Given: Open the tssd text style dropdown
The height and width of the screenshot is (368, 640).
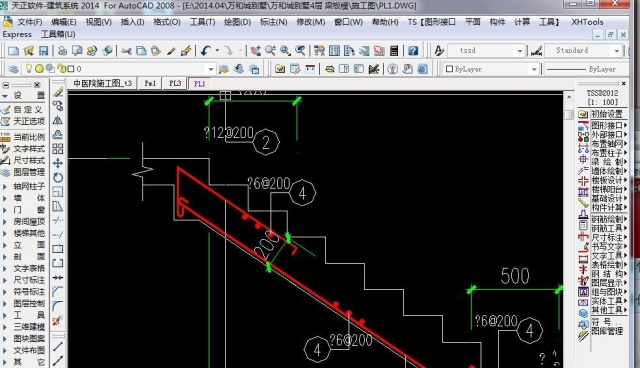Looking at the screenshot, I should click(x=520, y=51).
